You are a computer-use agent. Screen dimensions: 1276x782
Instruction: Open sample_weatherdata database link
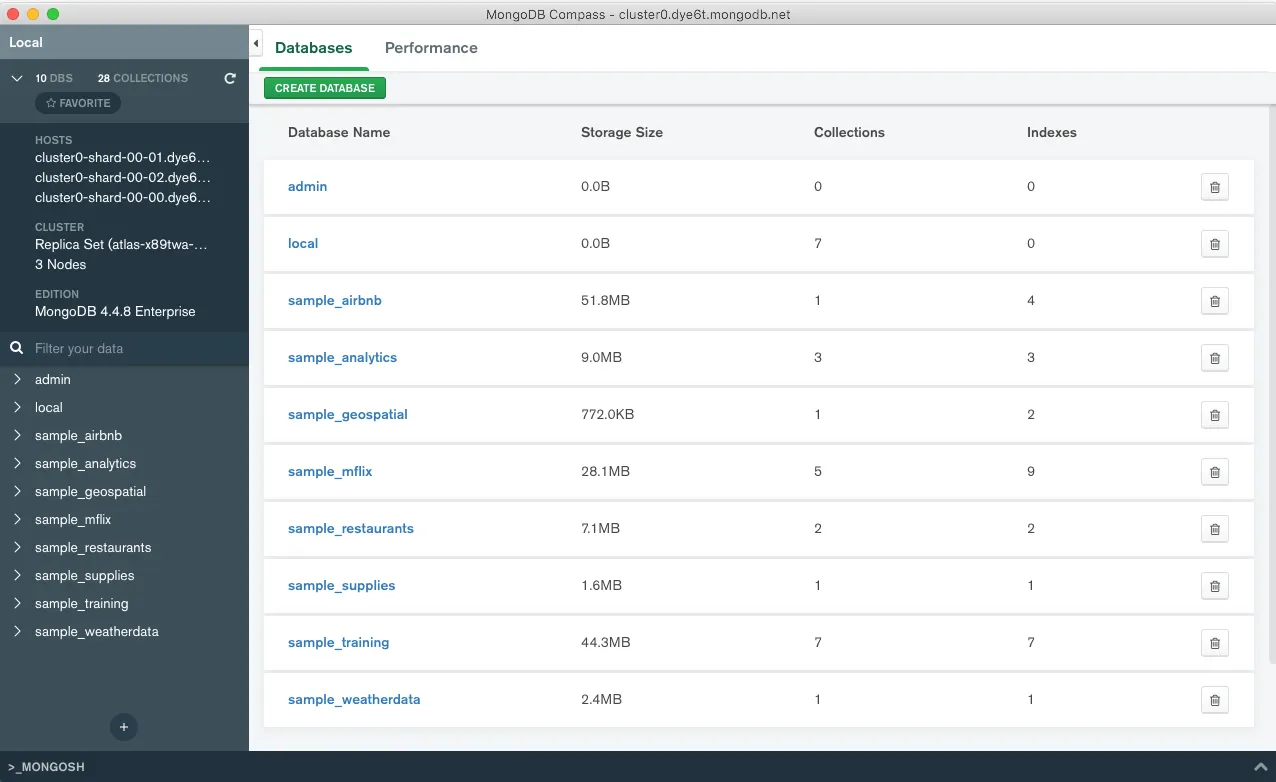point(354,699)
